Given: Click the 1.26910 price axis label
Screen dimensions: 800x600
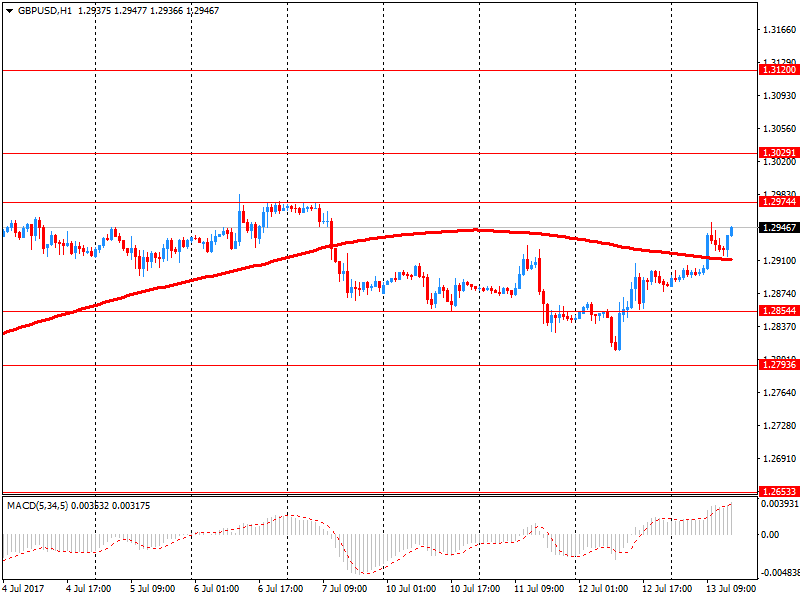Looking at the screenshot, I should (x=779, y=459).
